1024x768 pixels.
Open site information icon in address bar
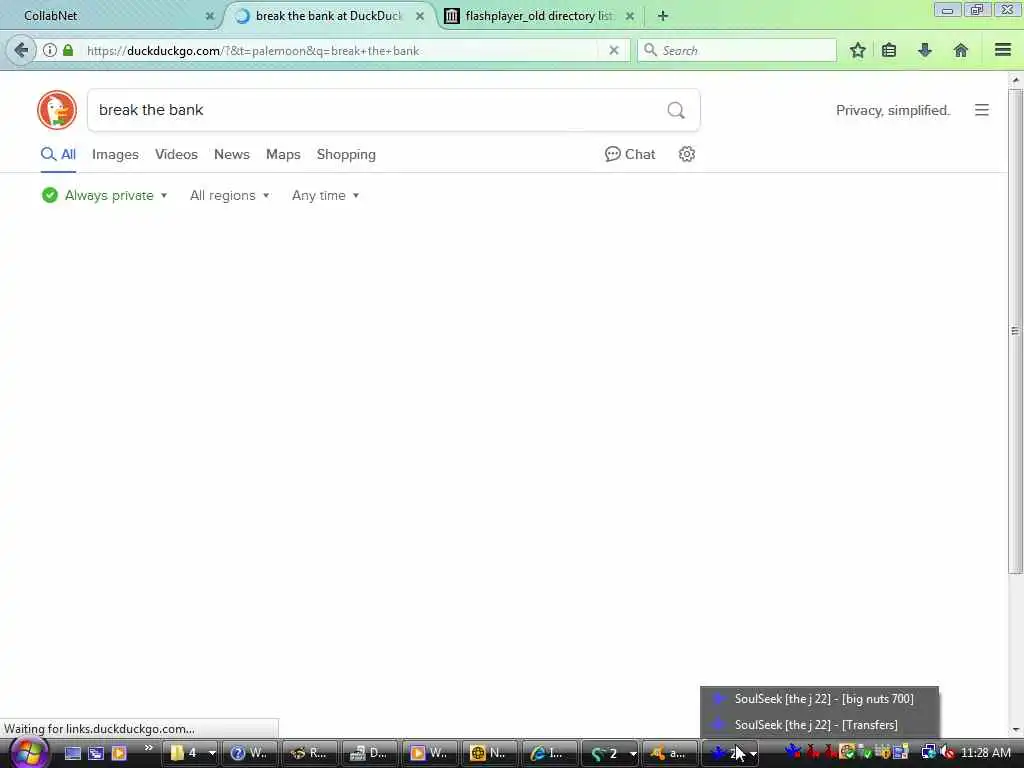pos(50,50)
